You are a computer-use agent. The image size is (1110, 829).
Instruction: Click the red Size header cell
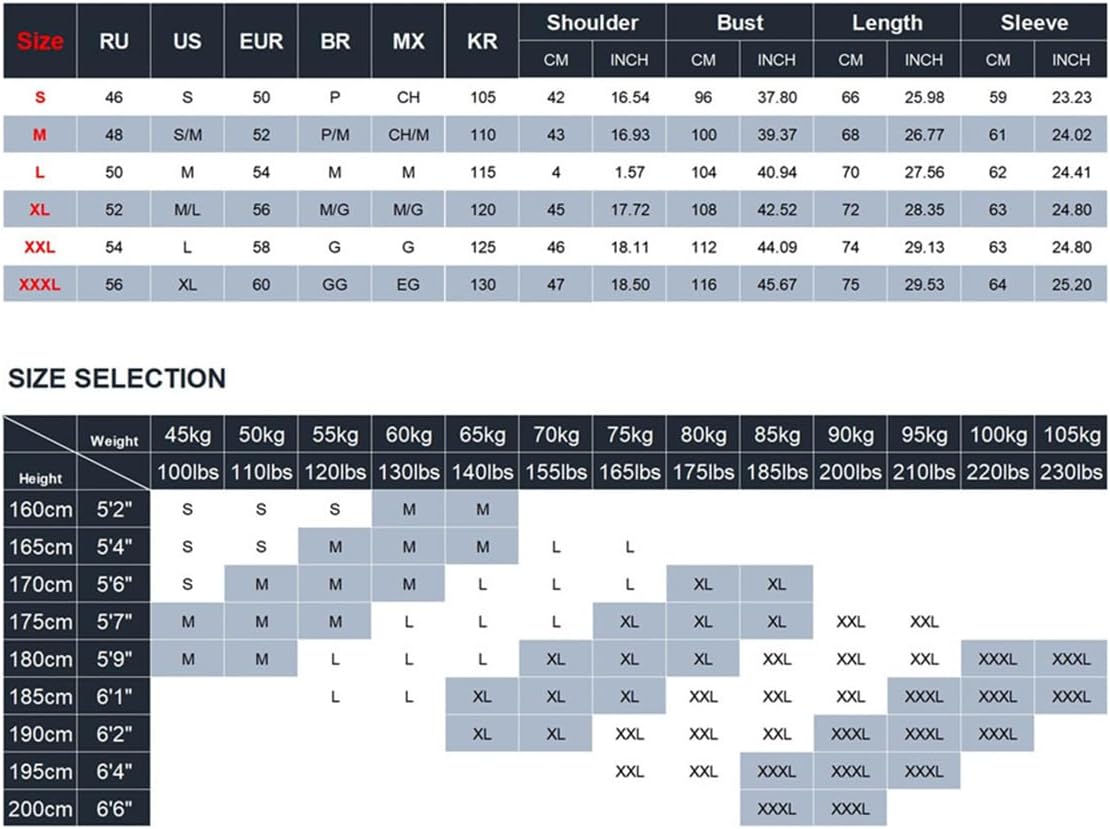pyautogui.click(x=40, y=41)
